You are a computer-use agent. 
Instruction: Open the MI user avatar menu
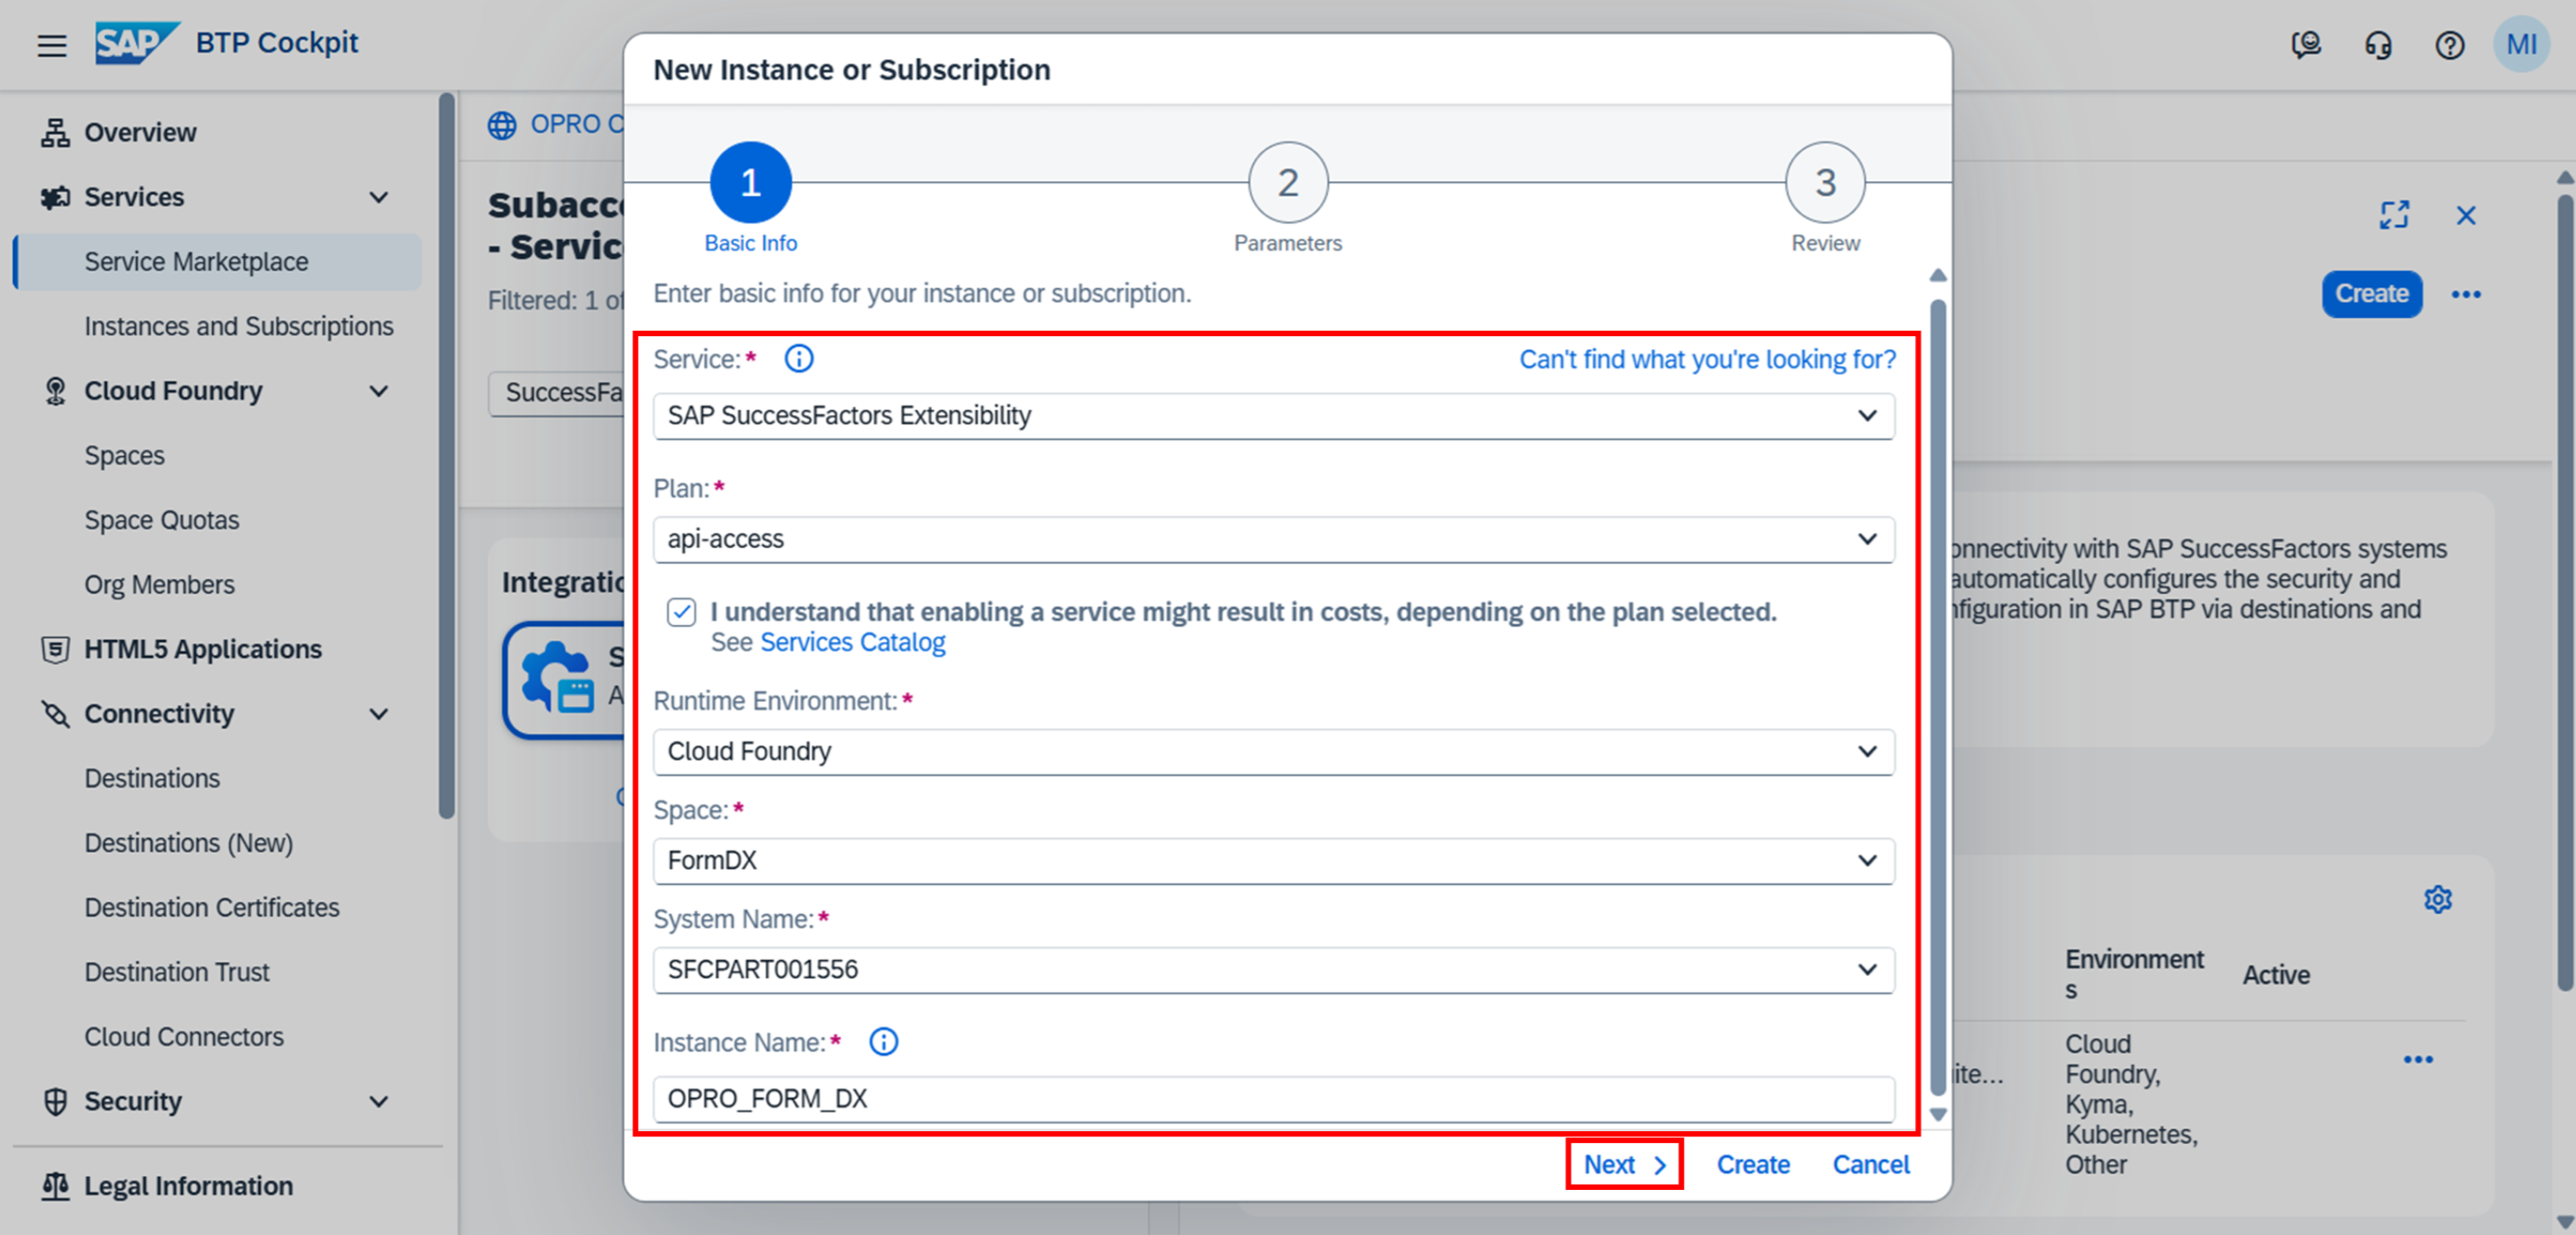click(x=2520, y=45)
